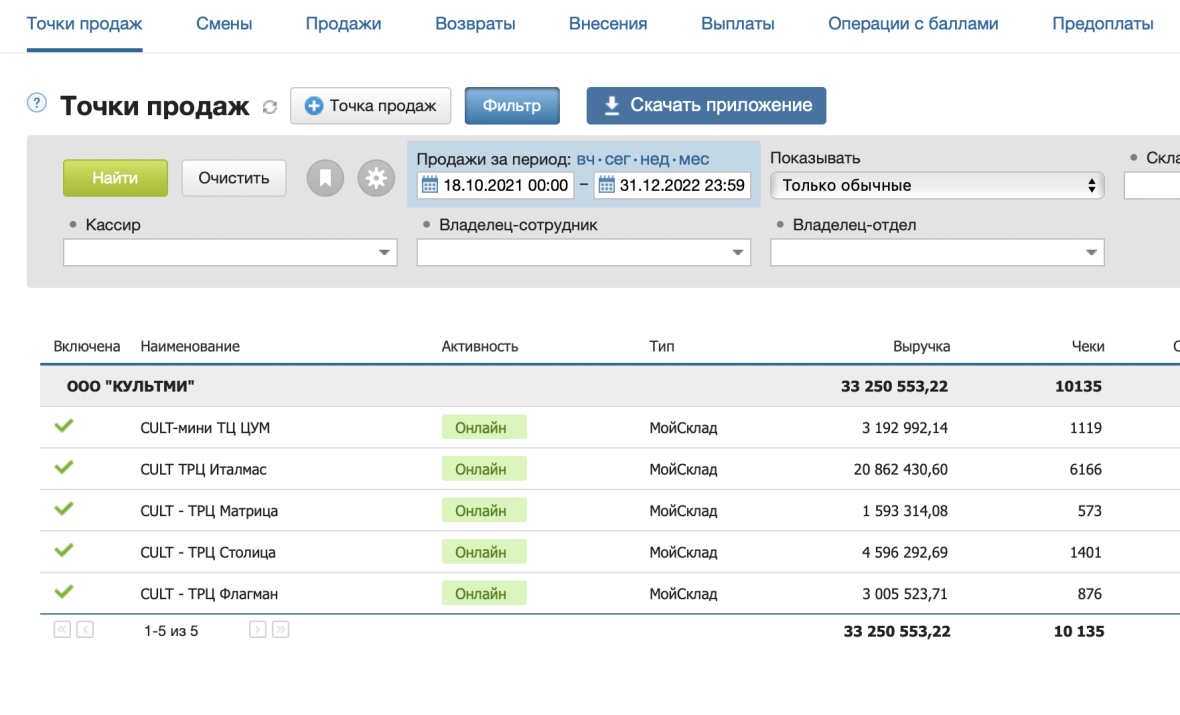The image size is (1180, 715).
Task: Open CULT ТРЦ Италмас sales point
Action: [x=203, y=470]
